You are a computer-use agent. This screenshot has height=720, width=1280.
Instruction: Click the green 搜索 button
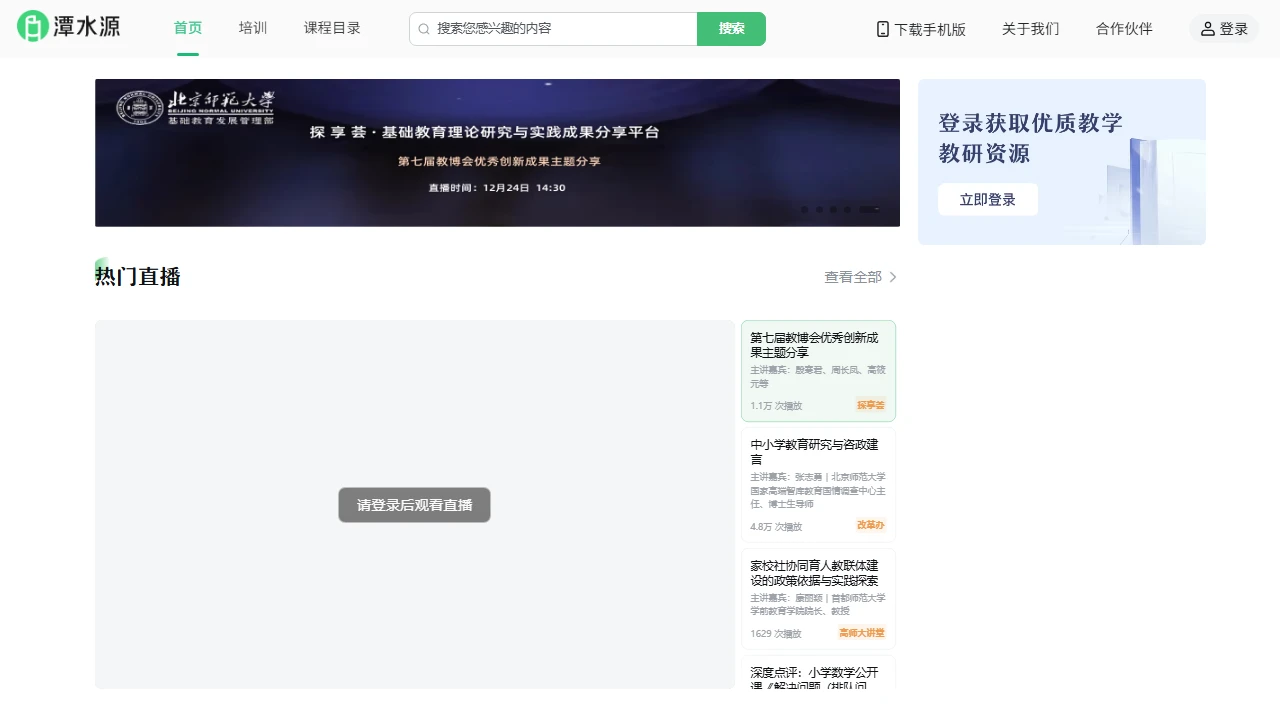(731, 29)
